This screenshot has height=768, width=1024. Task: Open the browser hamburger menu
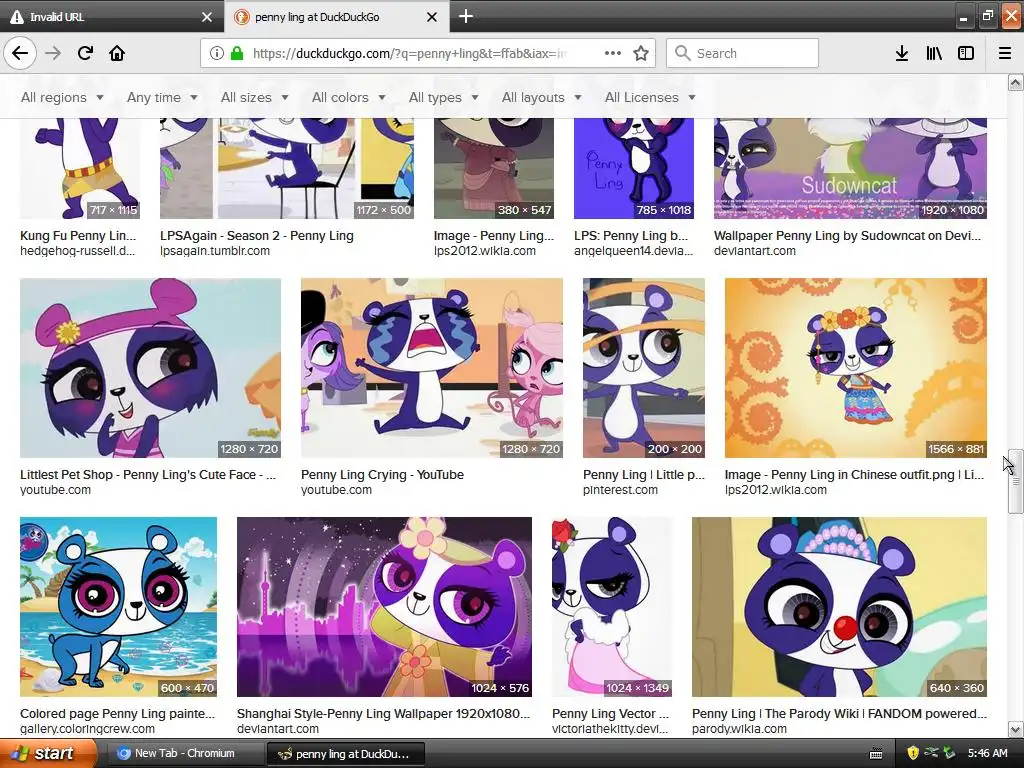(1004, 53)
